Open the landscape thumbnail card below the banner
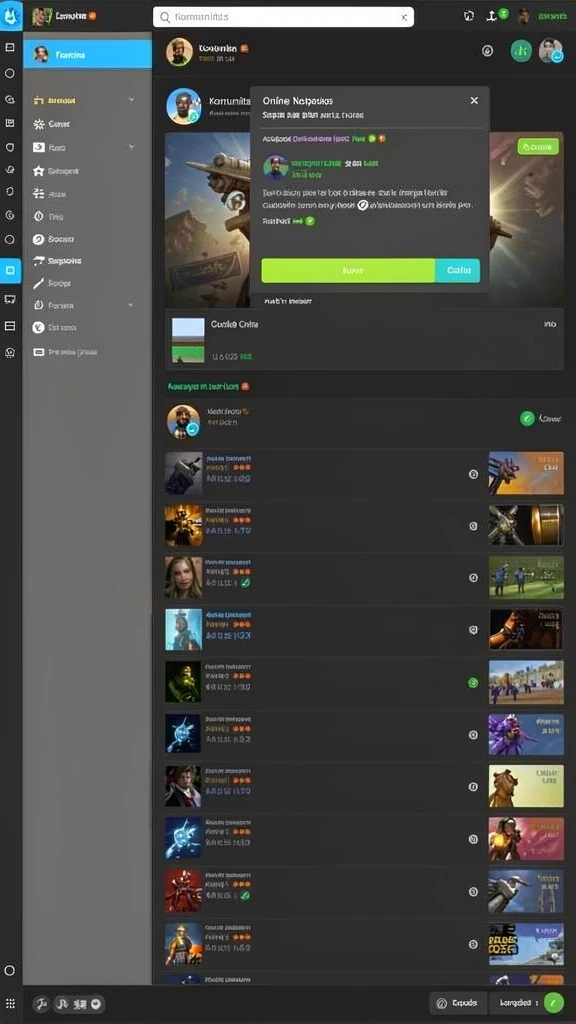The width and height of the screenshot is (576, 1024). (364, 340)
